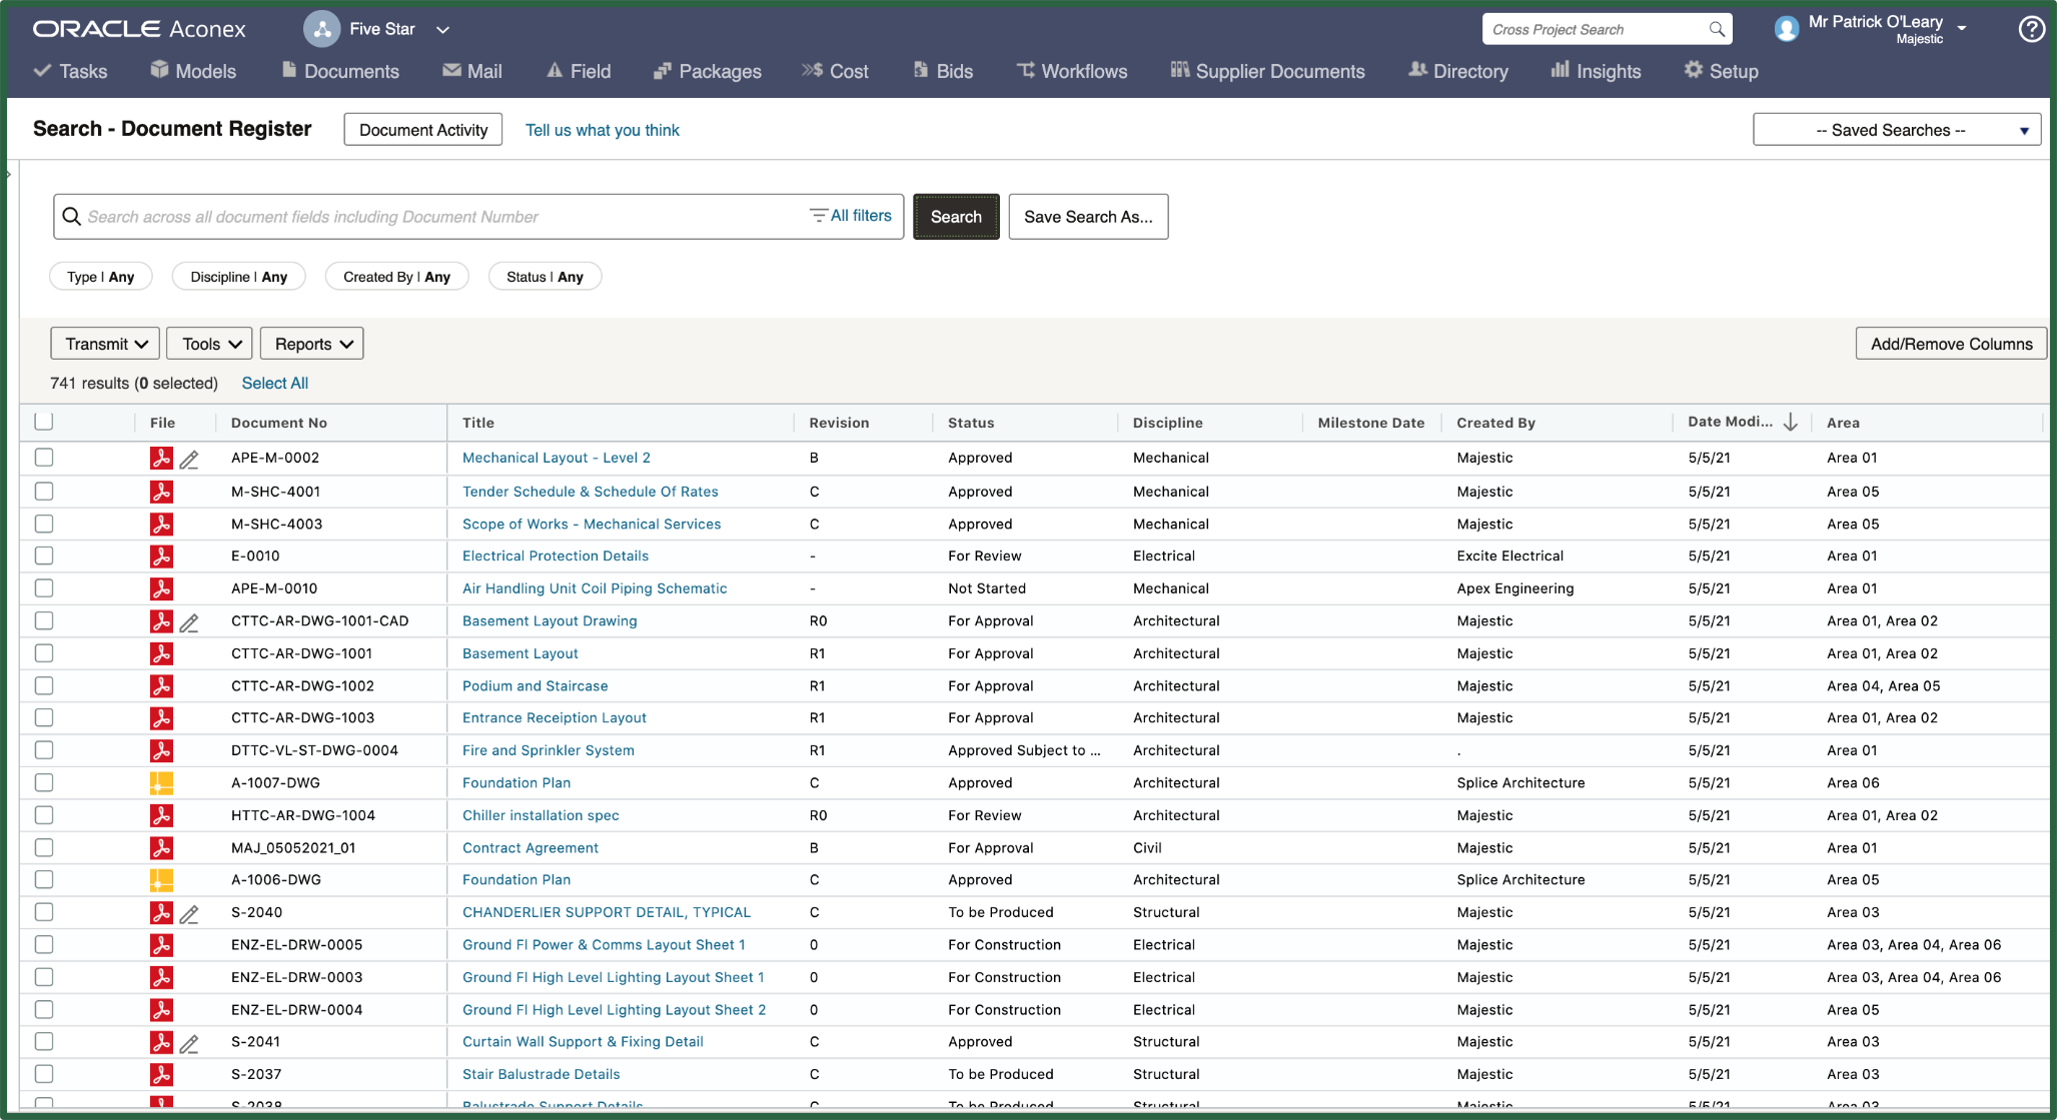Screen dimensions: 2057x1120
Task: Open the Foundation Plan document link
Action: pyautogui.click(x=516, y=782)
